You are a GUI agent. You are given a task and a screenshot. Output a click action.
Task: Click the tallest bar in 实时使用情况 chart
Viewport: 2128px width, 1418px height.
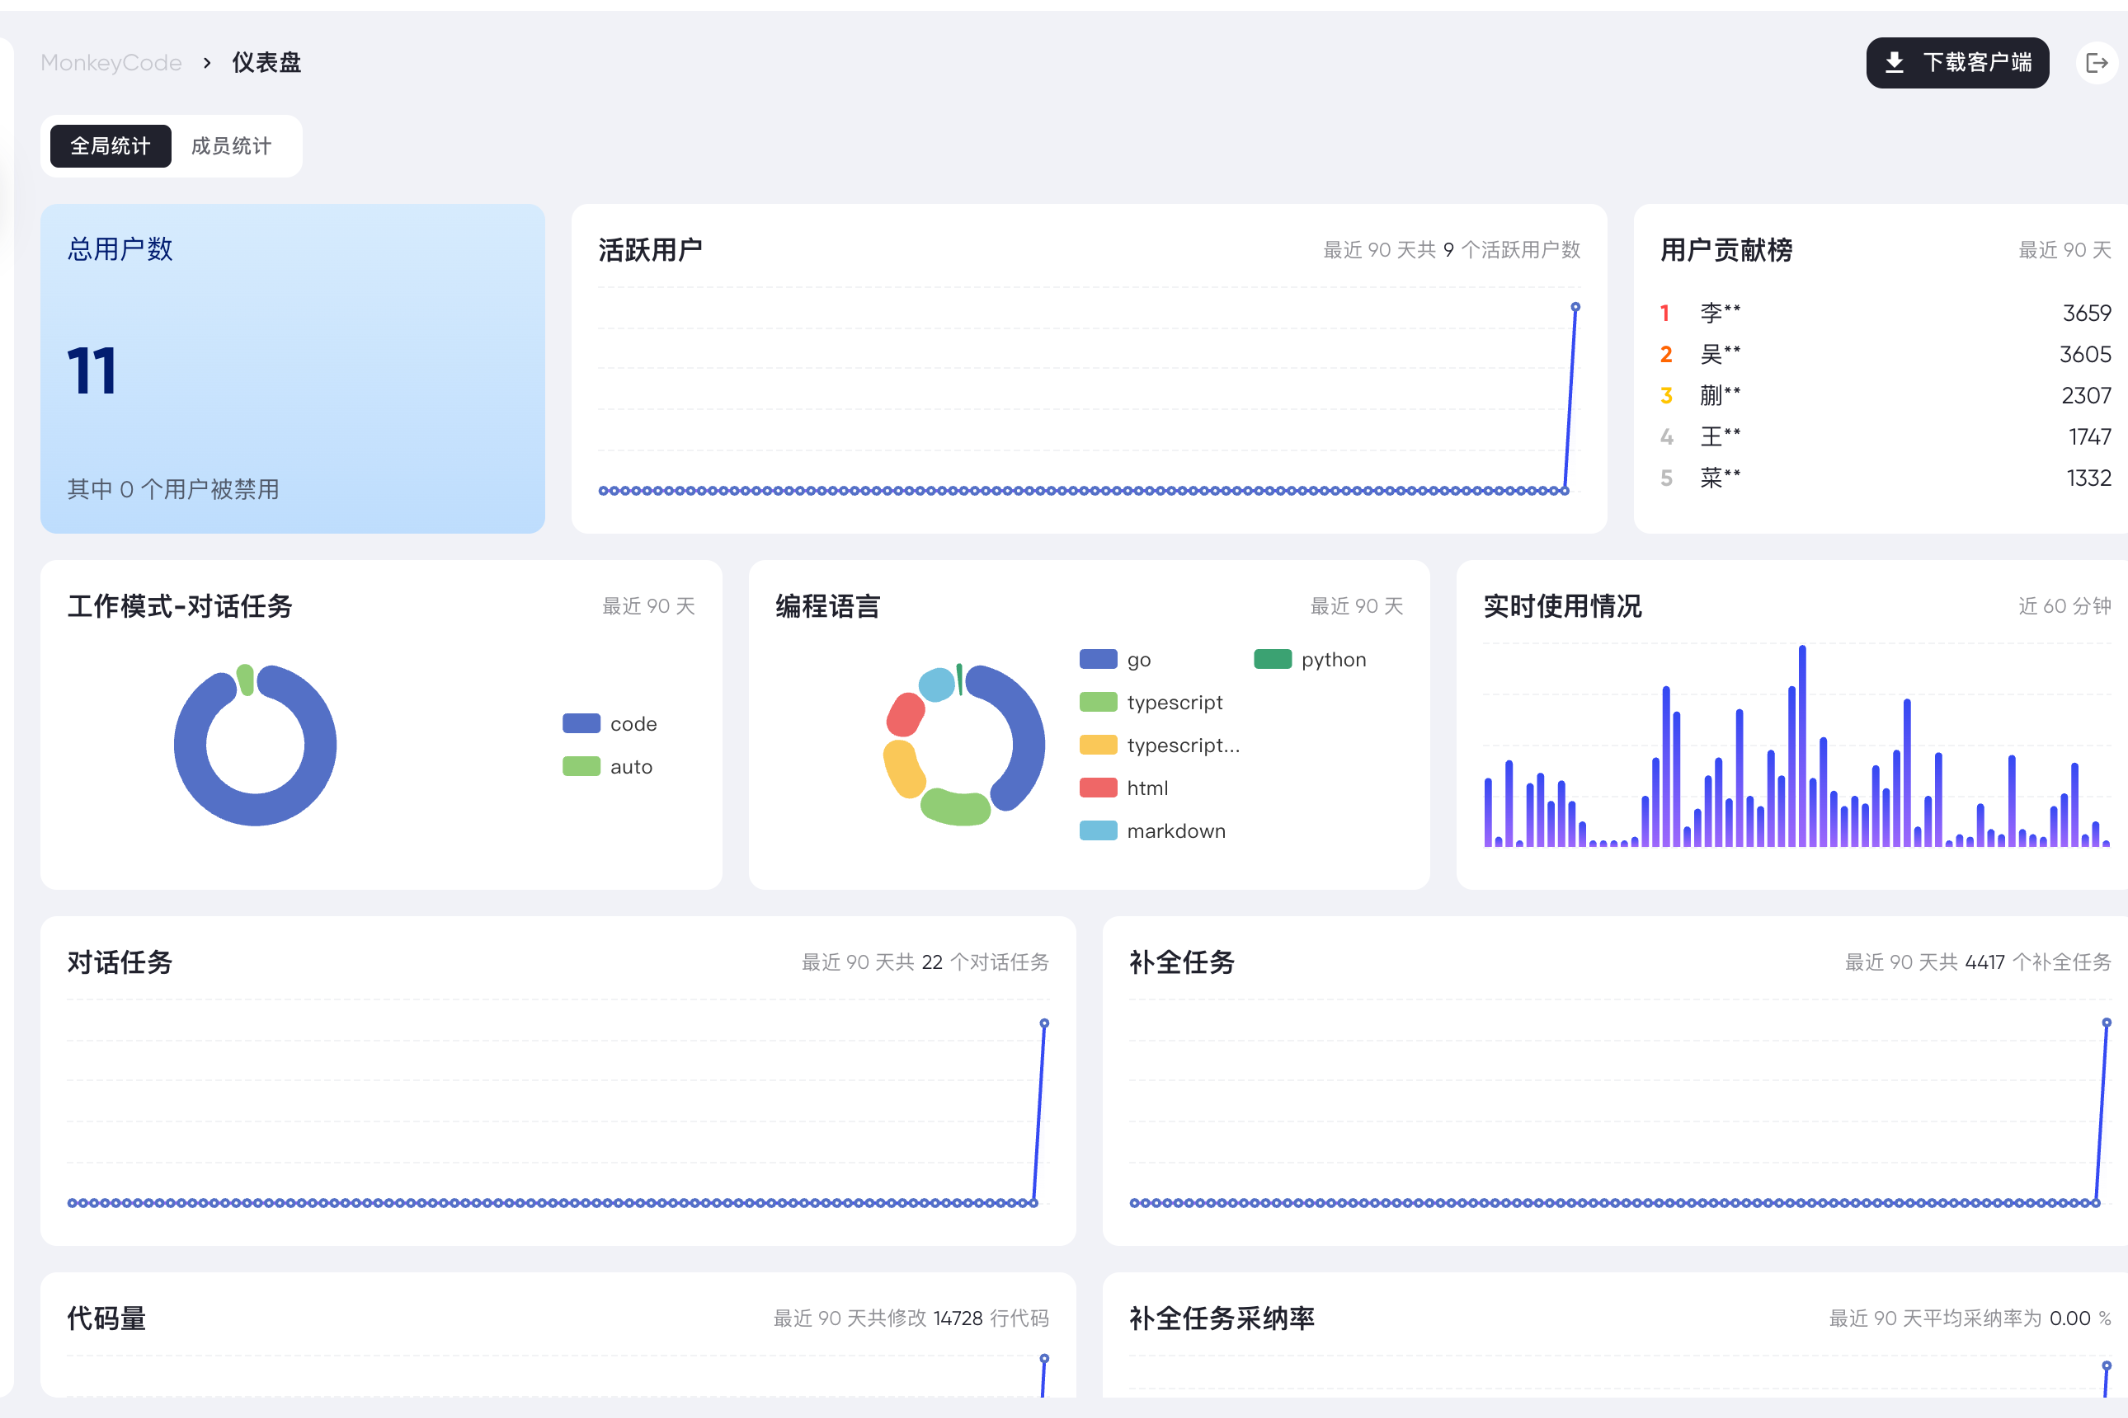1802,745
